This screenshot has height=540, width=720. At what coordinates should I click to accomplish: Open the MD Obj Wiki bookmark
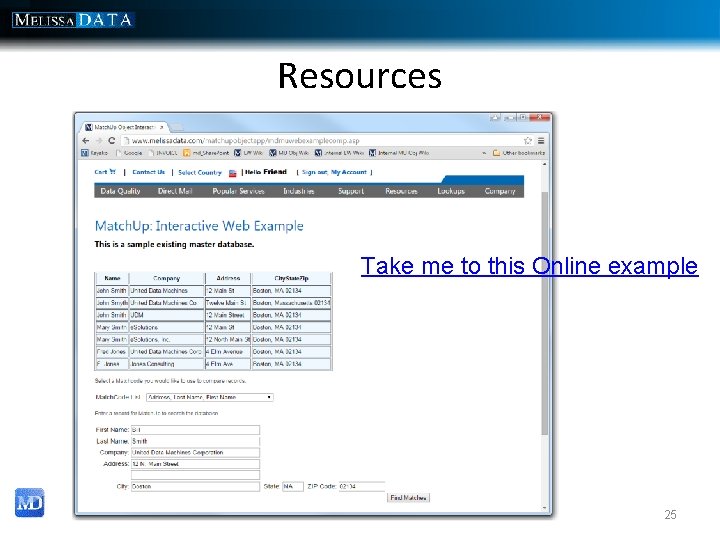(x=289, y=153)
